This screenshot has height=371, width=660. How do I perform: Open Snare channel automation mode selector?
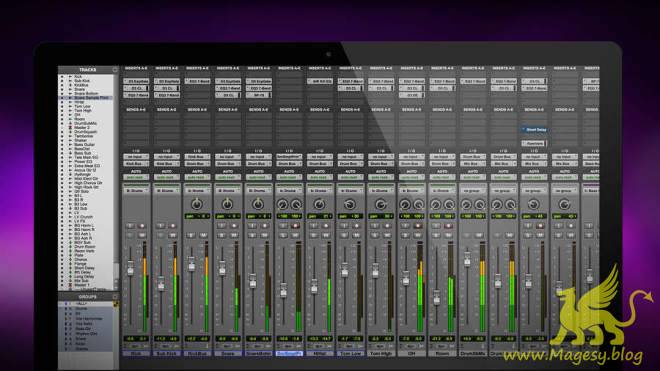click(227, 177)
